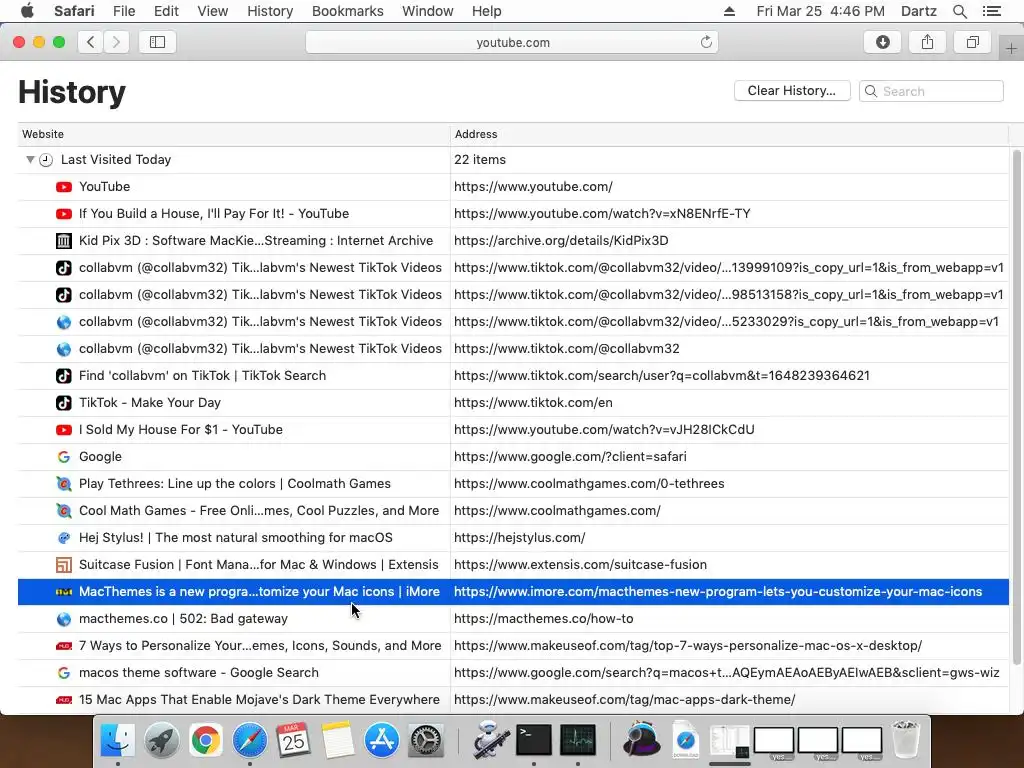The image size is (1024, 768).
Task: Show downloads with the download arrow icon
Action: (x=882, y=42)
